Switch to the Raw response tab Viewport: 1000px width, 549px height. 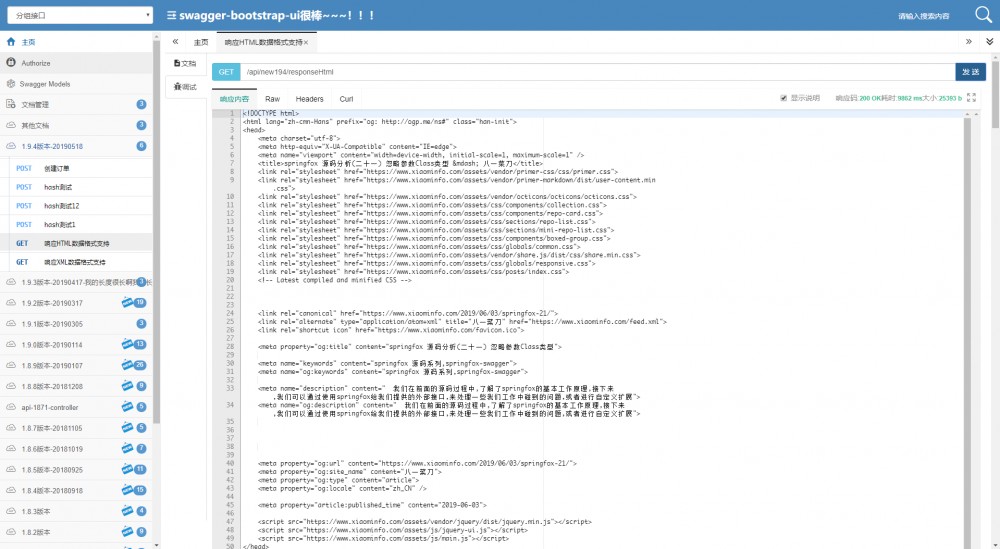point(272,99)
